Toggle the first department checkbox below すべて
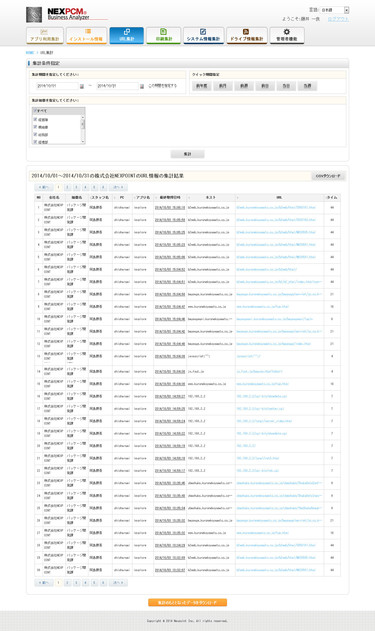 [x=35, y=120]
